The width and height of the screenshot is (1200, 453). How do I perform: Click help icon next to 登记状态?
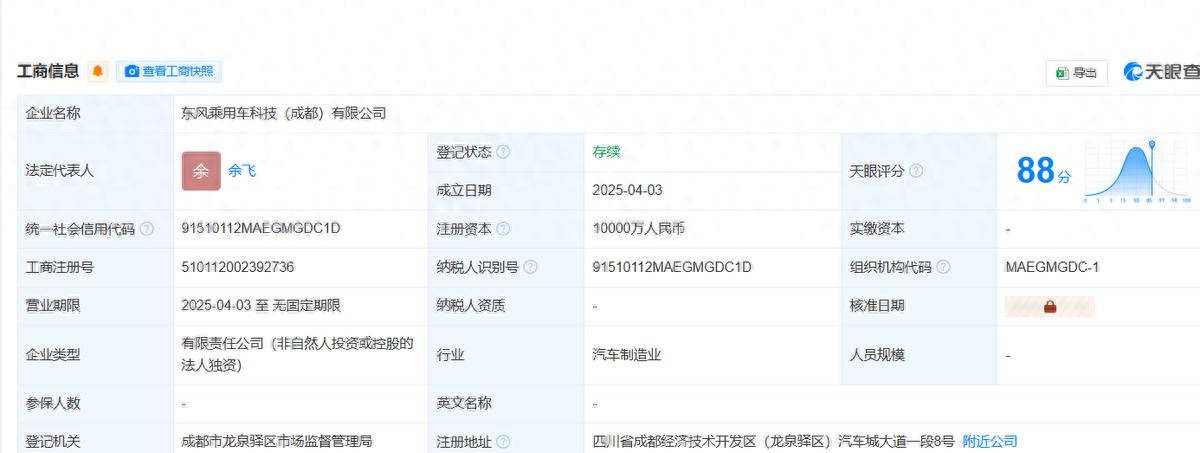(503, 152)
